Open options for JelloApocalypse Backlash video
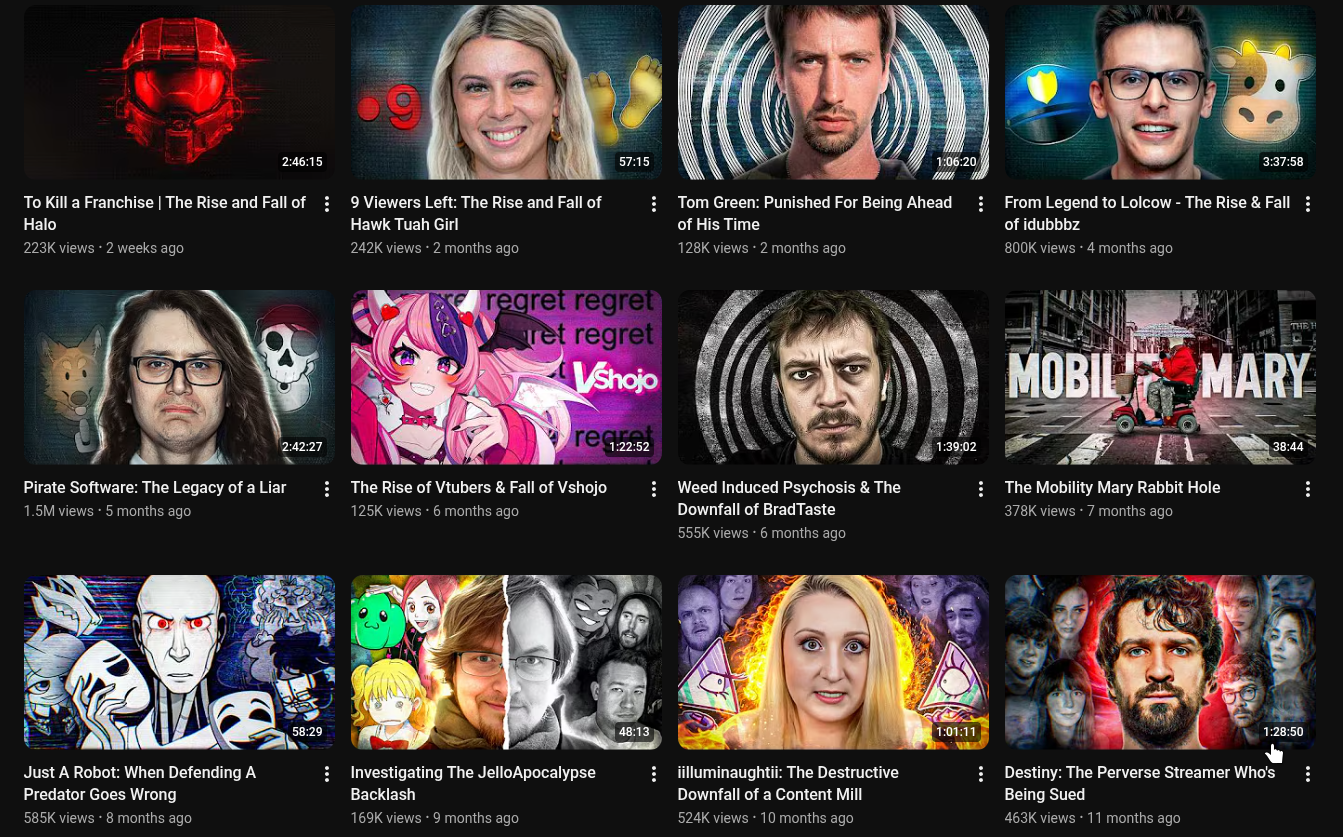1343x837 pixels. (654, 774)
